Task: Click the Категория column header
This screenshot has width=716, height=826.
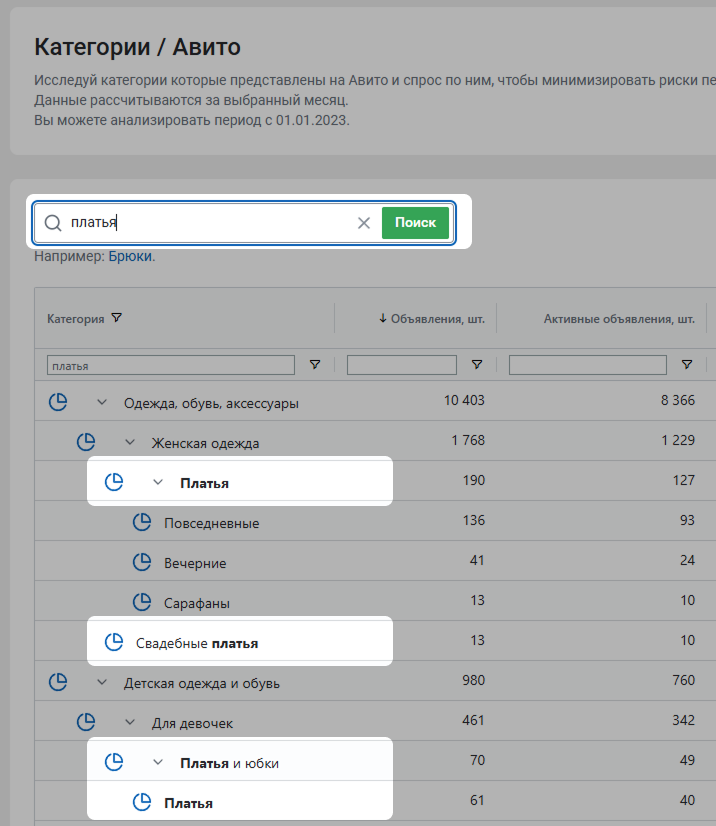Action: [75, 319]
